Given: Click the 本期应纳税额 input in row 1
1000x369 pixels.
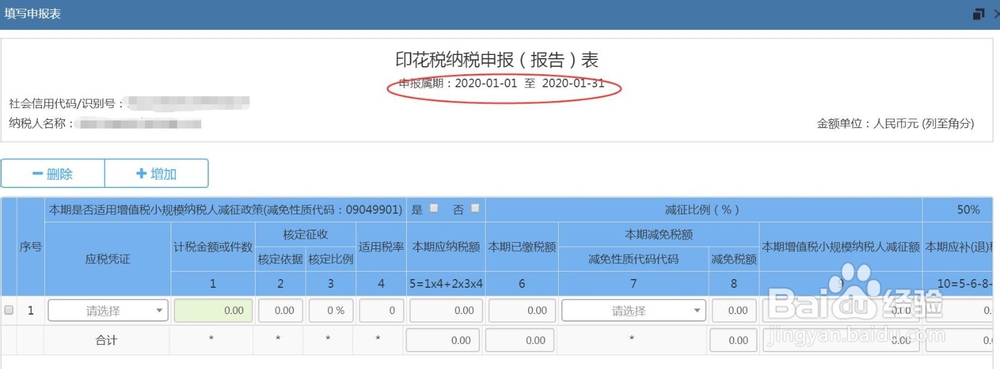Looking at the screenshot, I should [445, 311].
